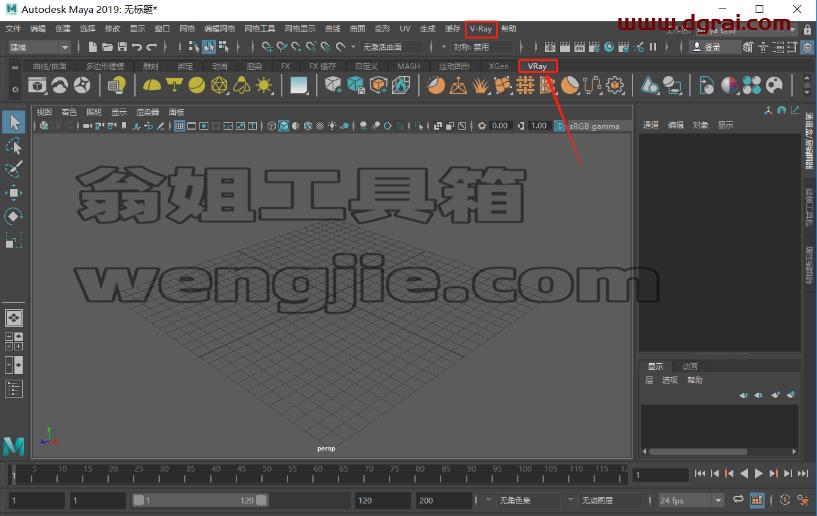Open the sRGB gamma view transform dropdown

[x=594, y=126]
